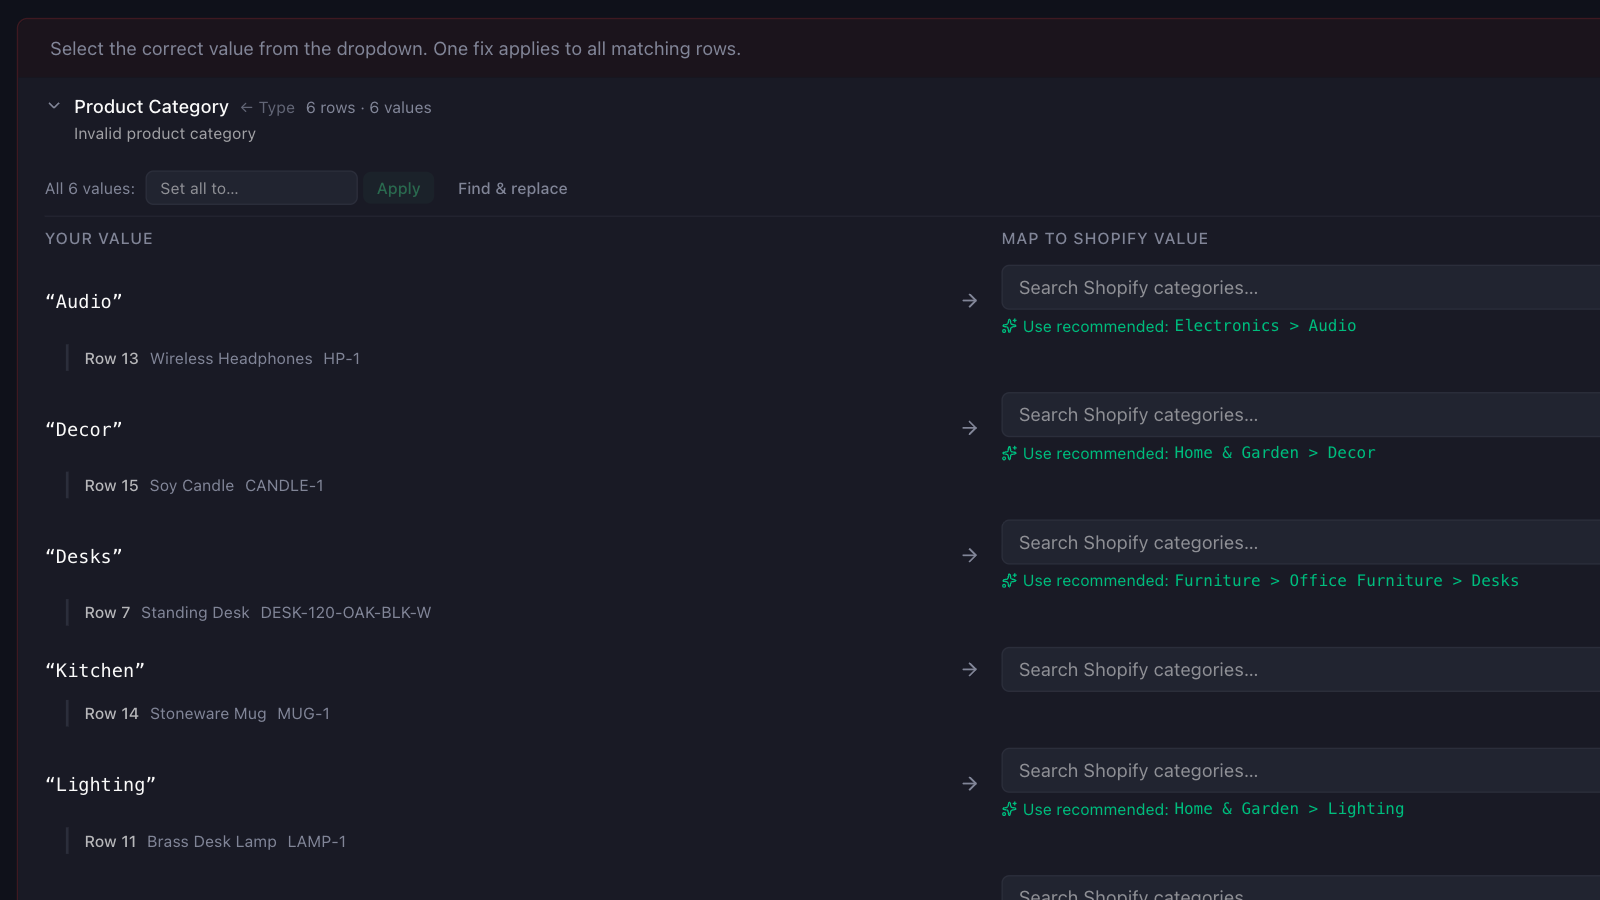Click the sparkle icon beside Home & Garden > Lighting
Image resolution: width=1600 pixels, height=900 pixels.
1009,809
